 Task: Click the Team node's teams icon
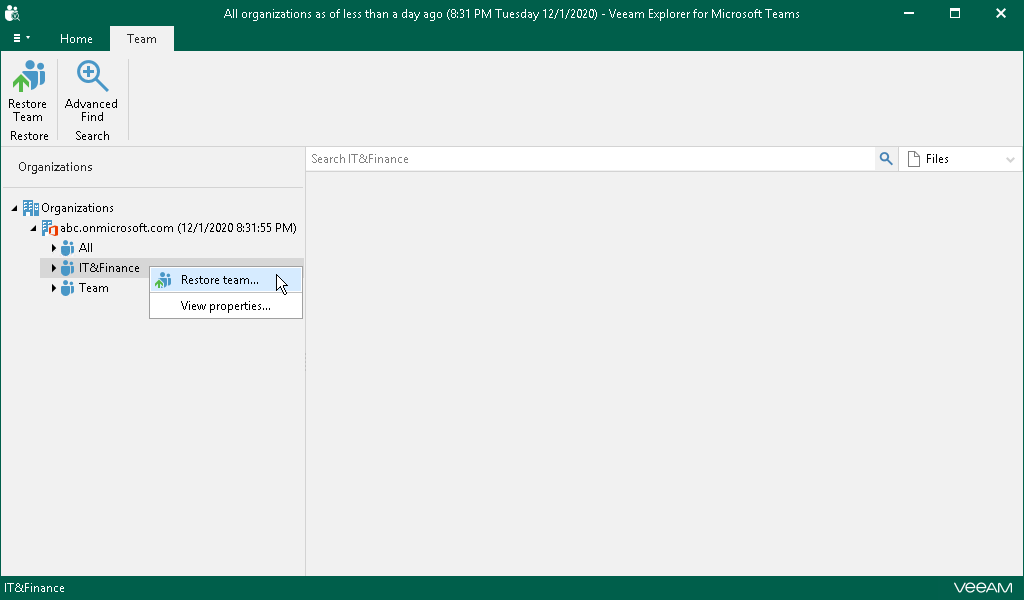point(68,288)
